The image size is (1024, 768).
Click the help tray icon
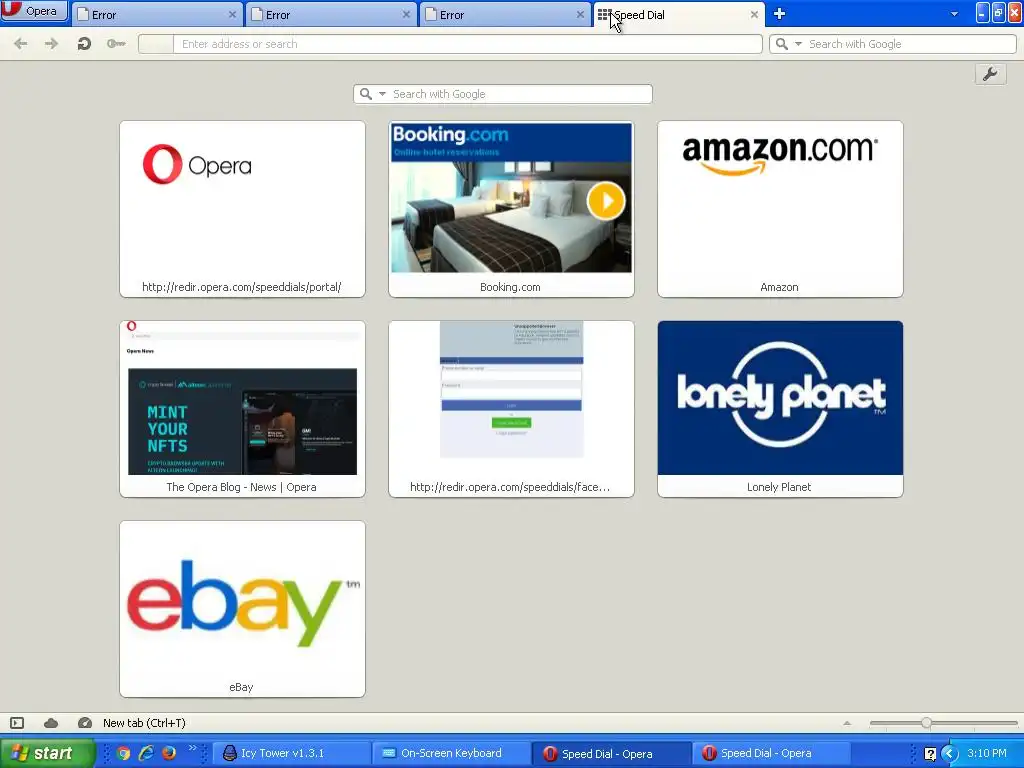pos(931,754)
